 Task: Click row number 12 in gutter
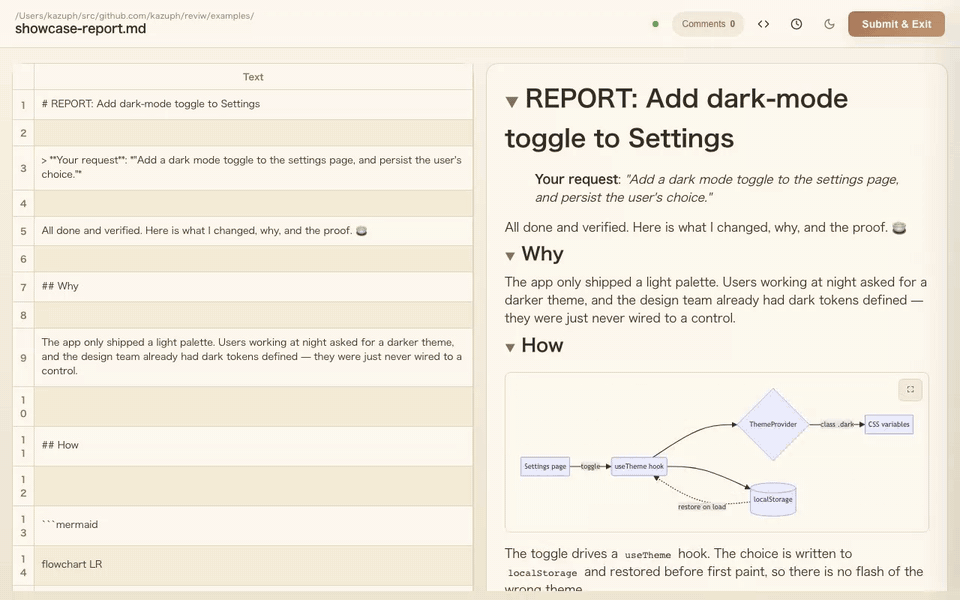coord(23,486)
